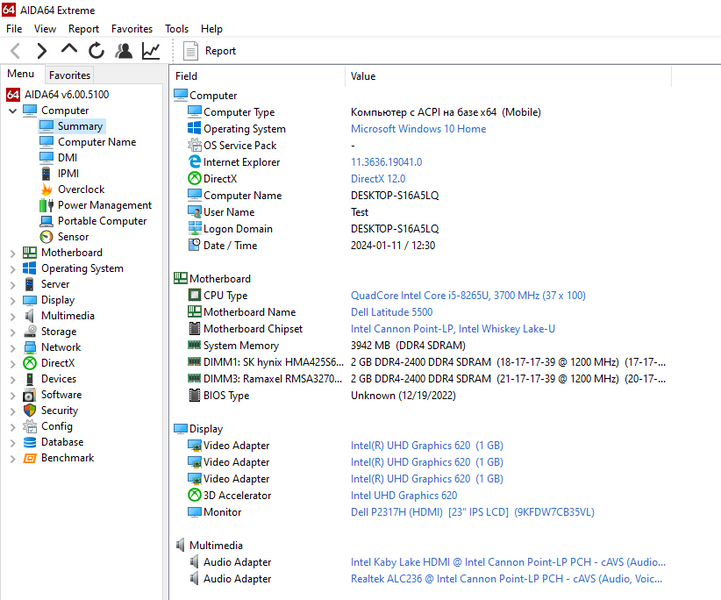Expand the Server tree node
Image resolution: width=721 pixels, height=600 pixels.
point(13,285)
